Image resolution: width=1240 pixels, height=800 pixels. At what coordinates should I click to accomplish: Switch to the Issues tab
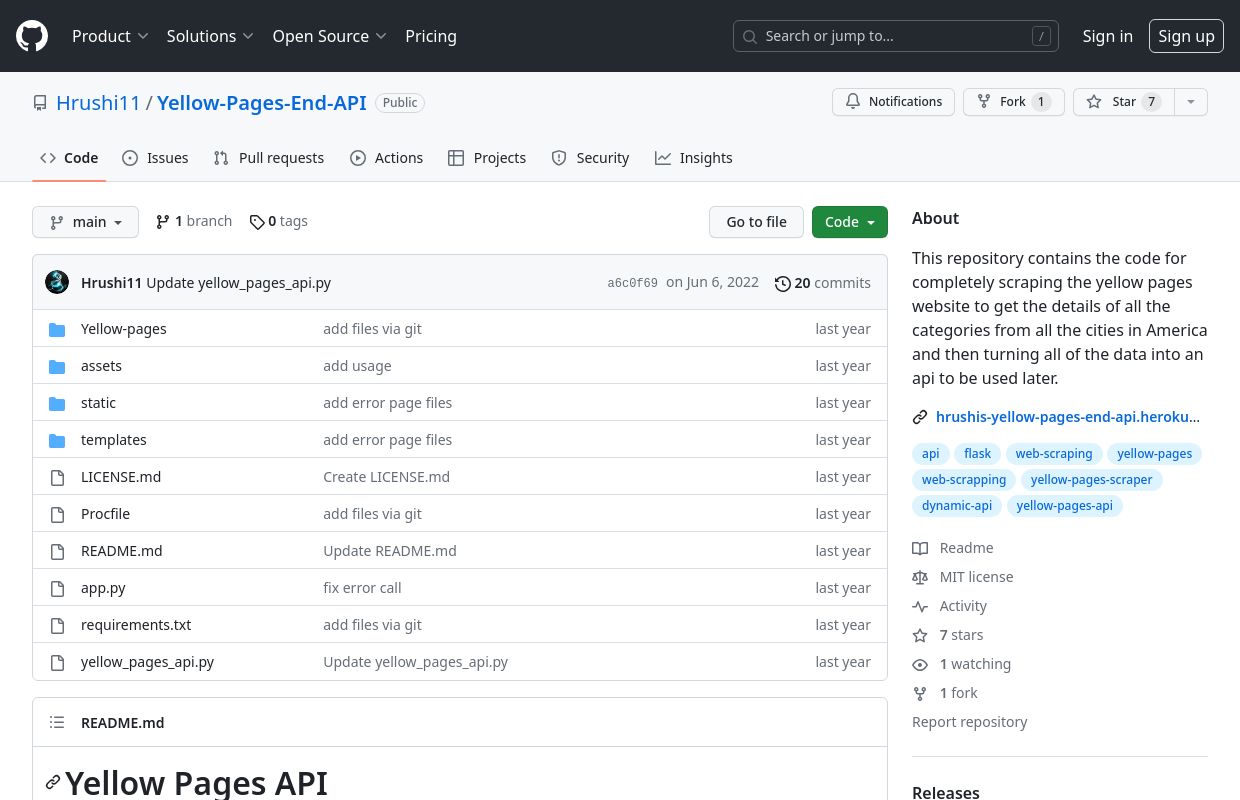pyautogui.click(x=155, y=158)
